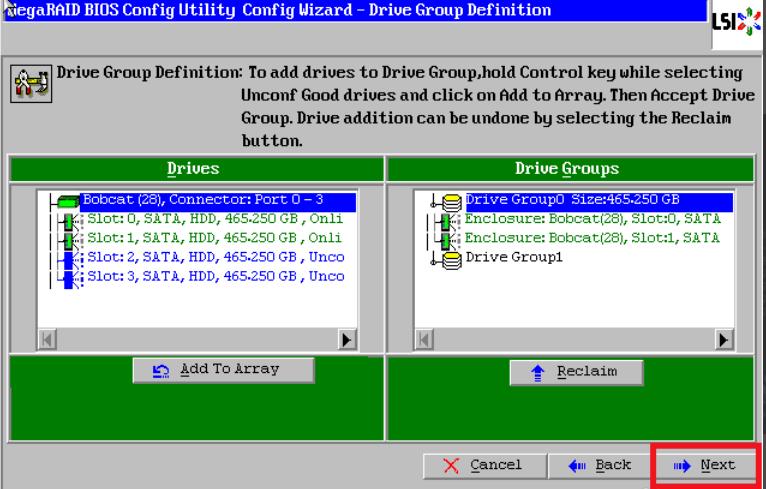Viewport: 766px width, 489px height.
Task: Go Back to the previous wizard step
Action: tap(600, 466)
